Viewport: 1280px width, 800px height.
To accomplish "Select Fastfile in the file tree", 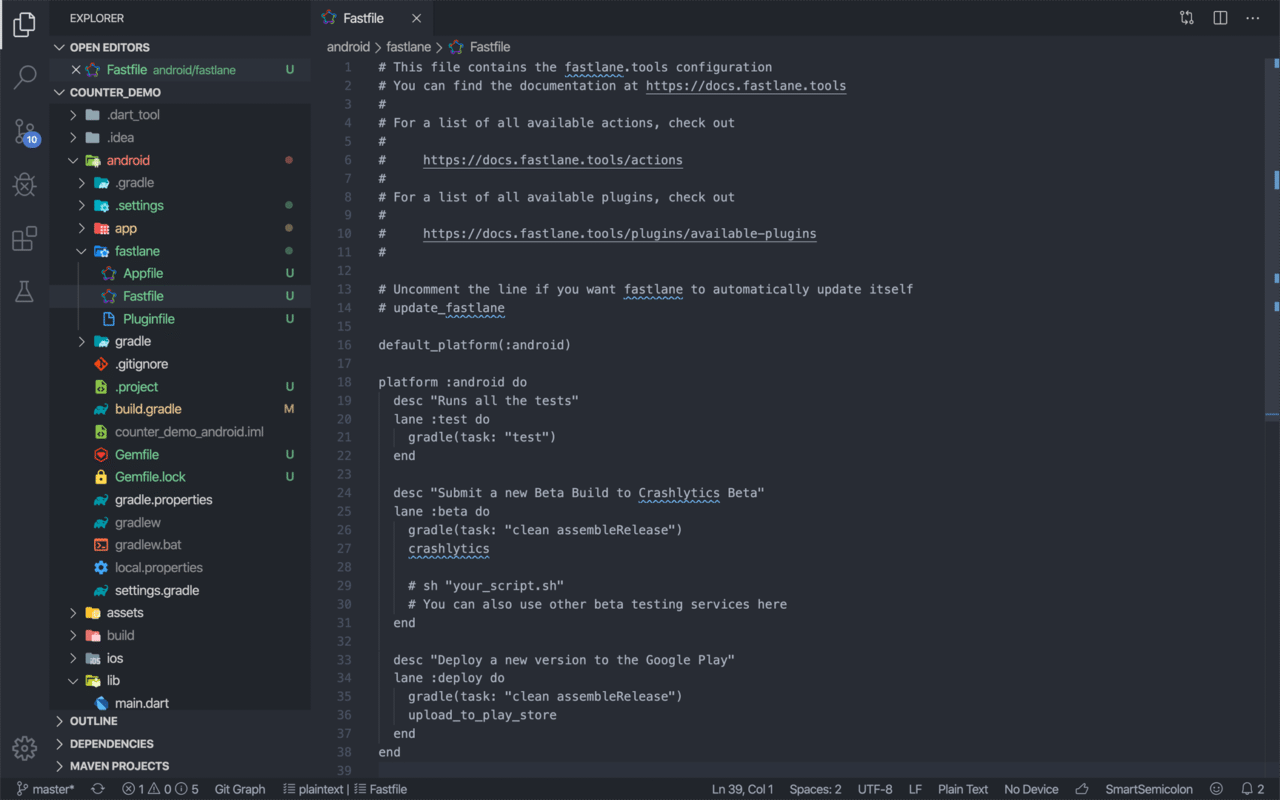I will click(180, 296).
